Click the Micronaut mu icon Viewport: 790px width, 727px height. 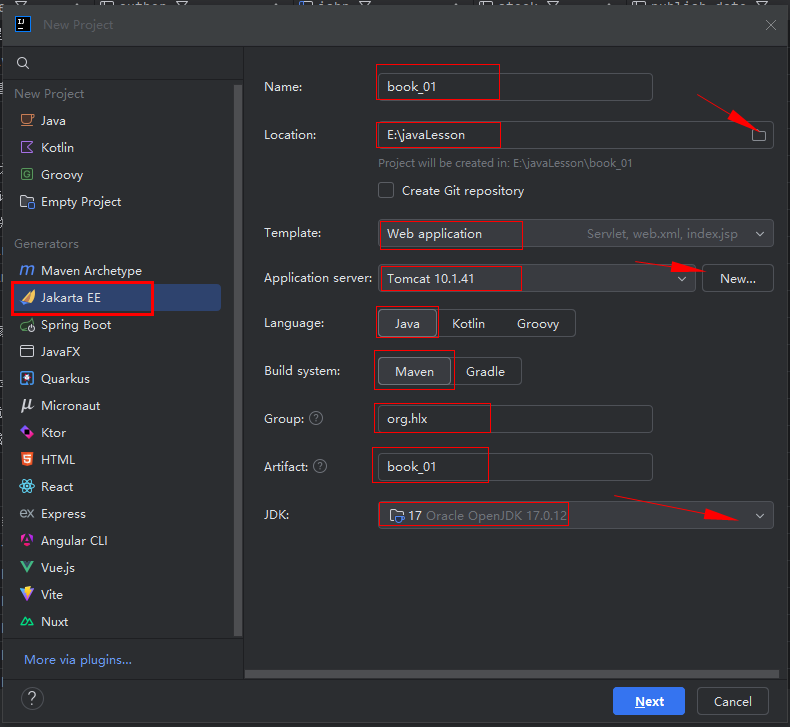point(27,406)
